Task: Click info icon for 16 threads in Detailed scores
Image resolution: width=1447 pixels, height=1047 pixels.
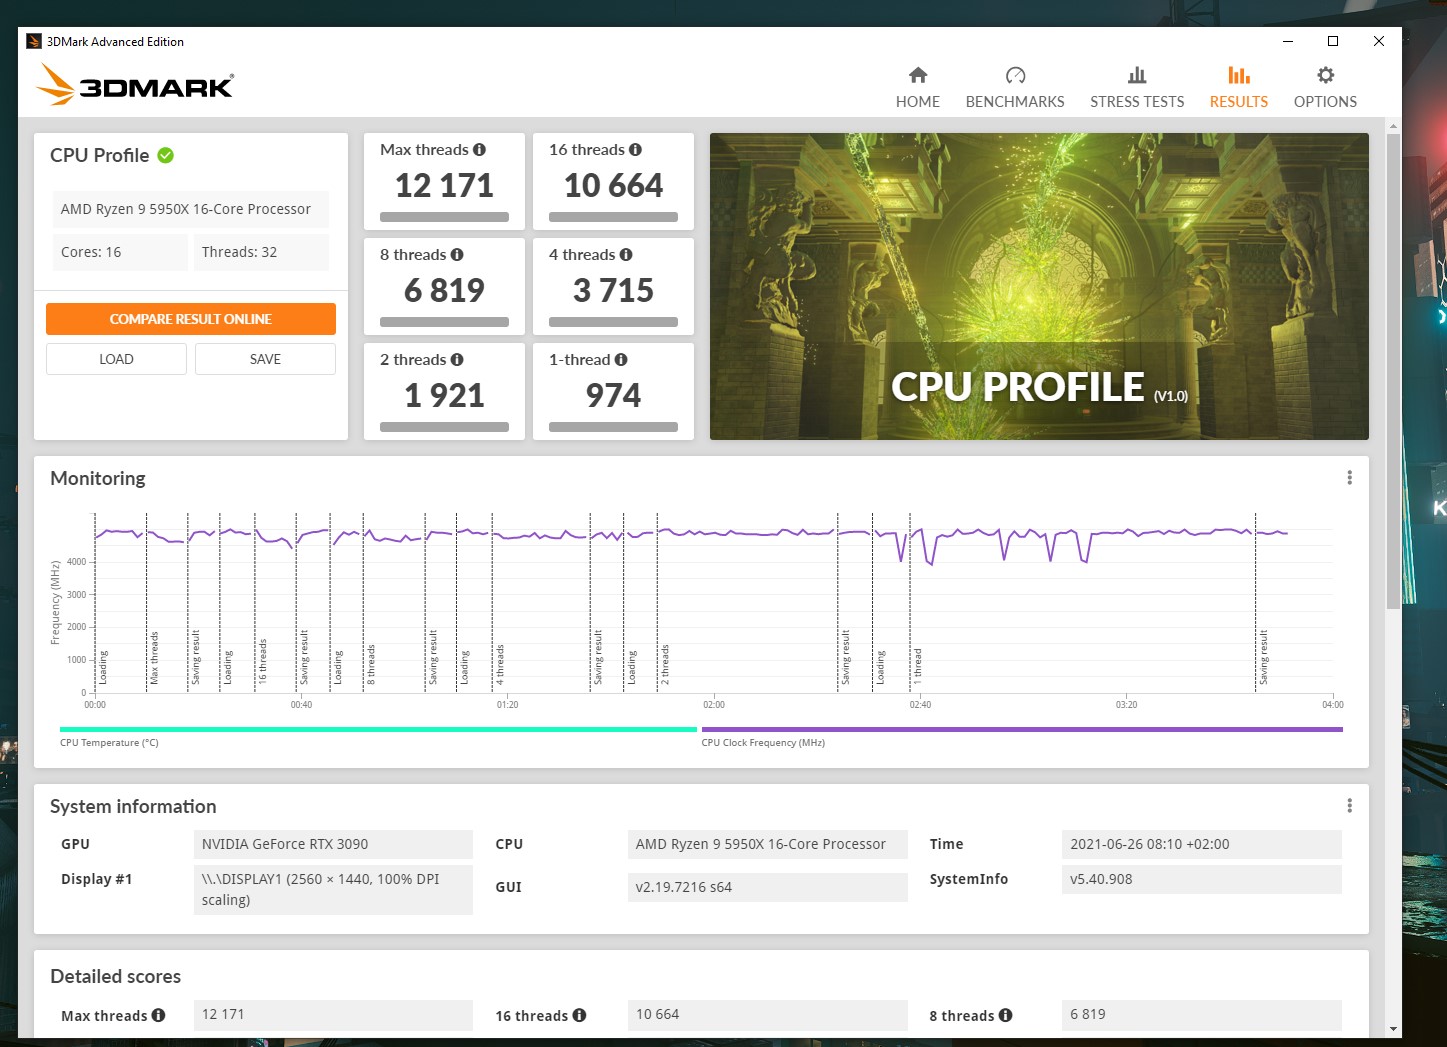Action: click(x=580, y=1015)
